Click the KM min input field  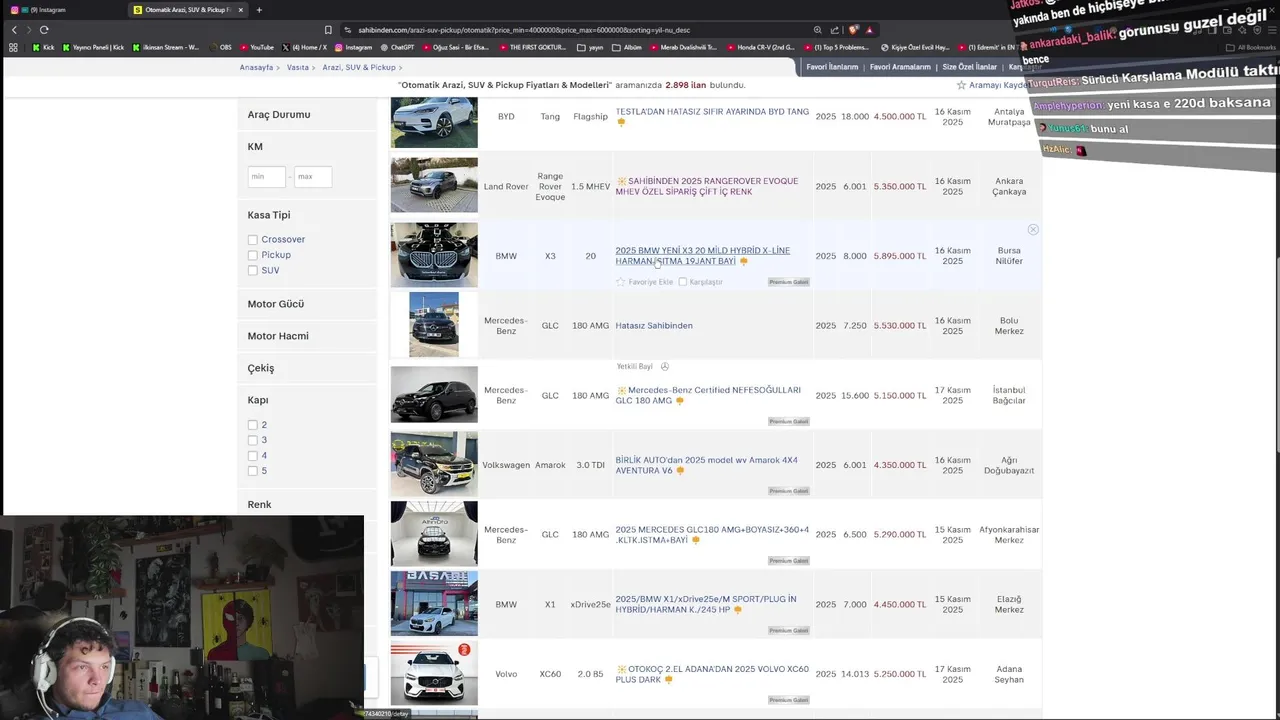pyautogui.click(x=266, y=177)
